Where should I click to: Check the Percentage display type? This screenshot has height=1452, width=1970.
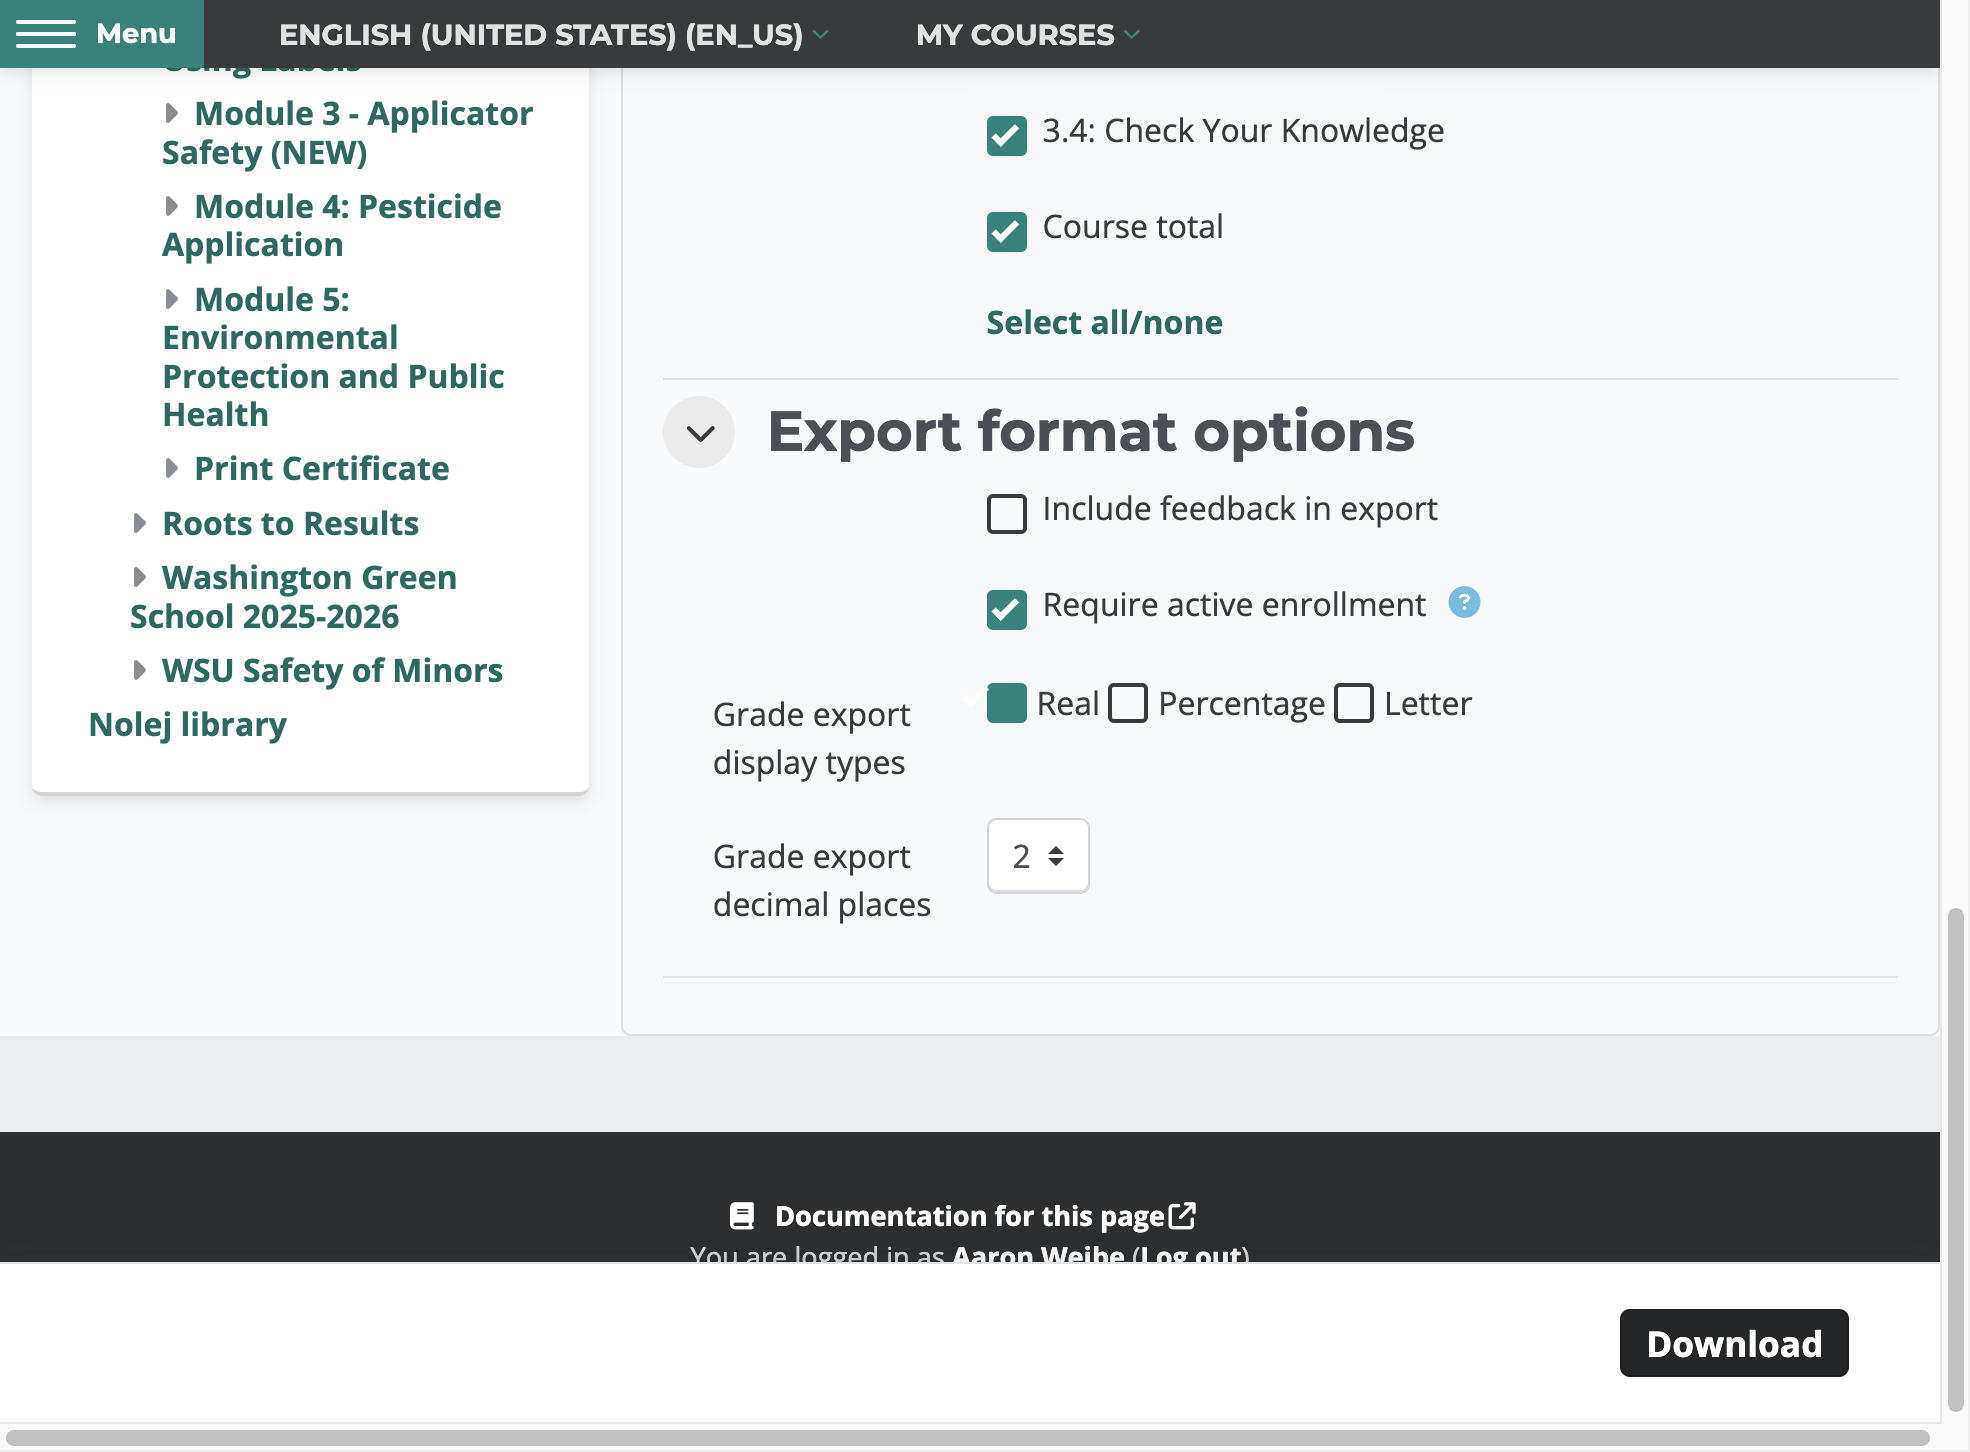(x=1128, y=703)
